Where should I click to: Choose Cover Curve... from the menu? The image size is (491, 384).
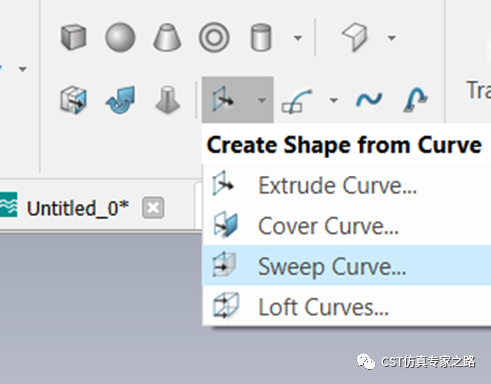tap(346, 226)
